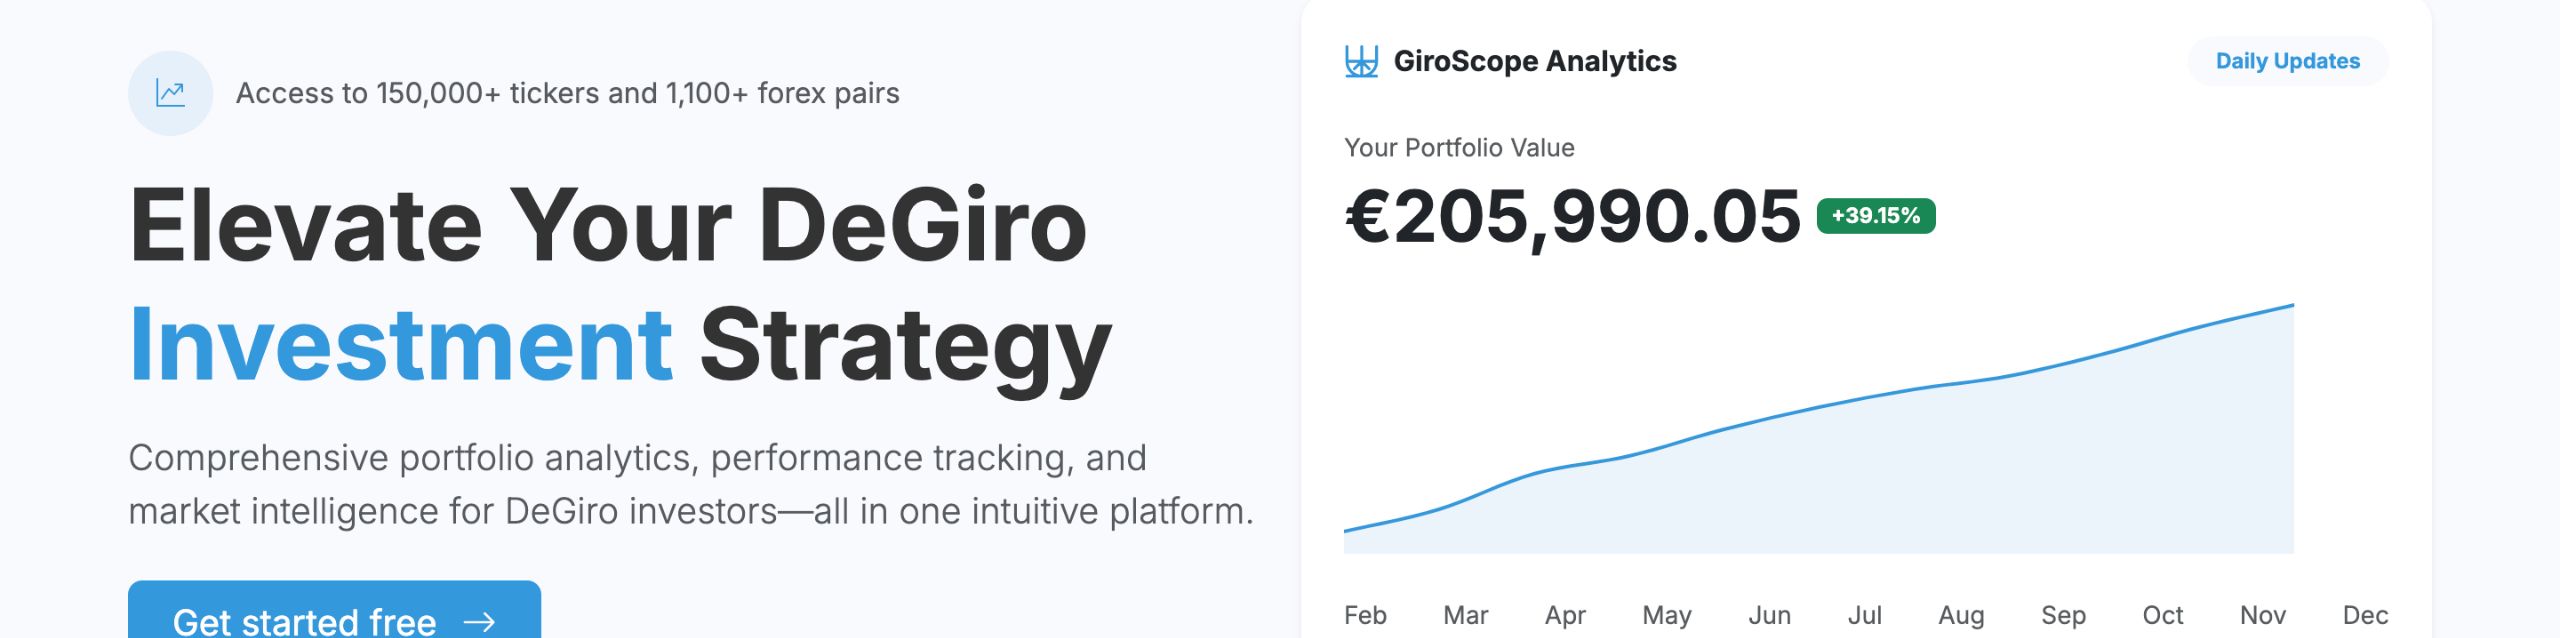Screen dimensions: 2560x638
Task: Click the chart trend icon badge
Action: [x=170, y=93]
